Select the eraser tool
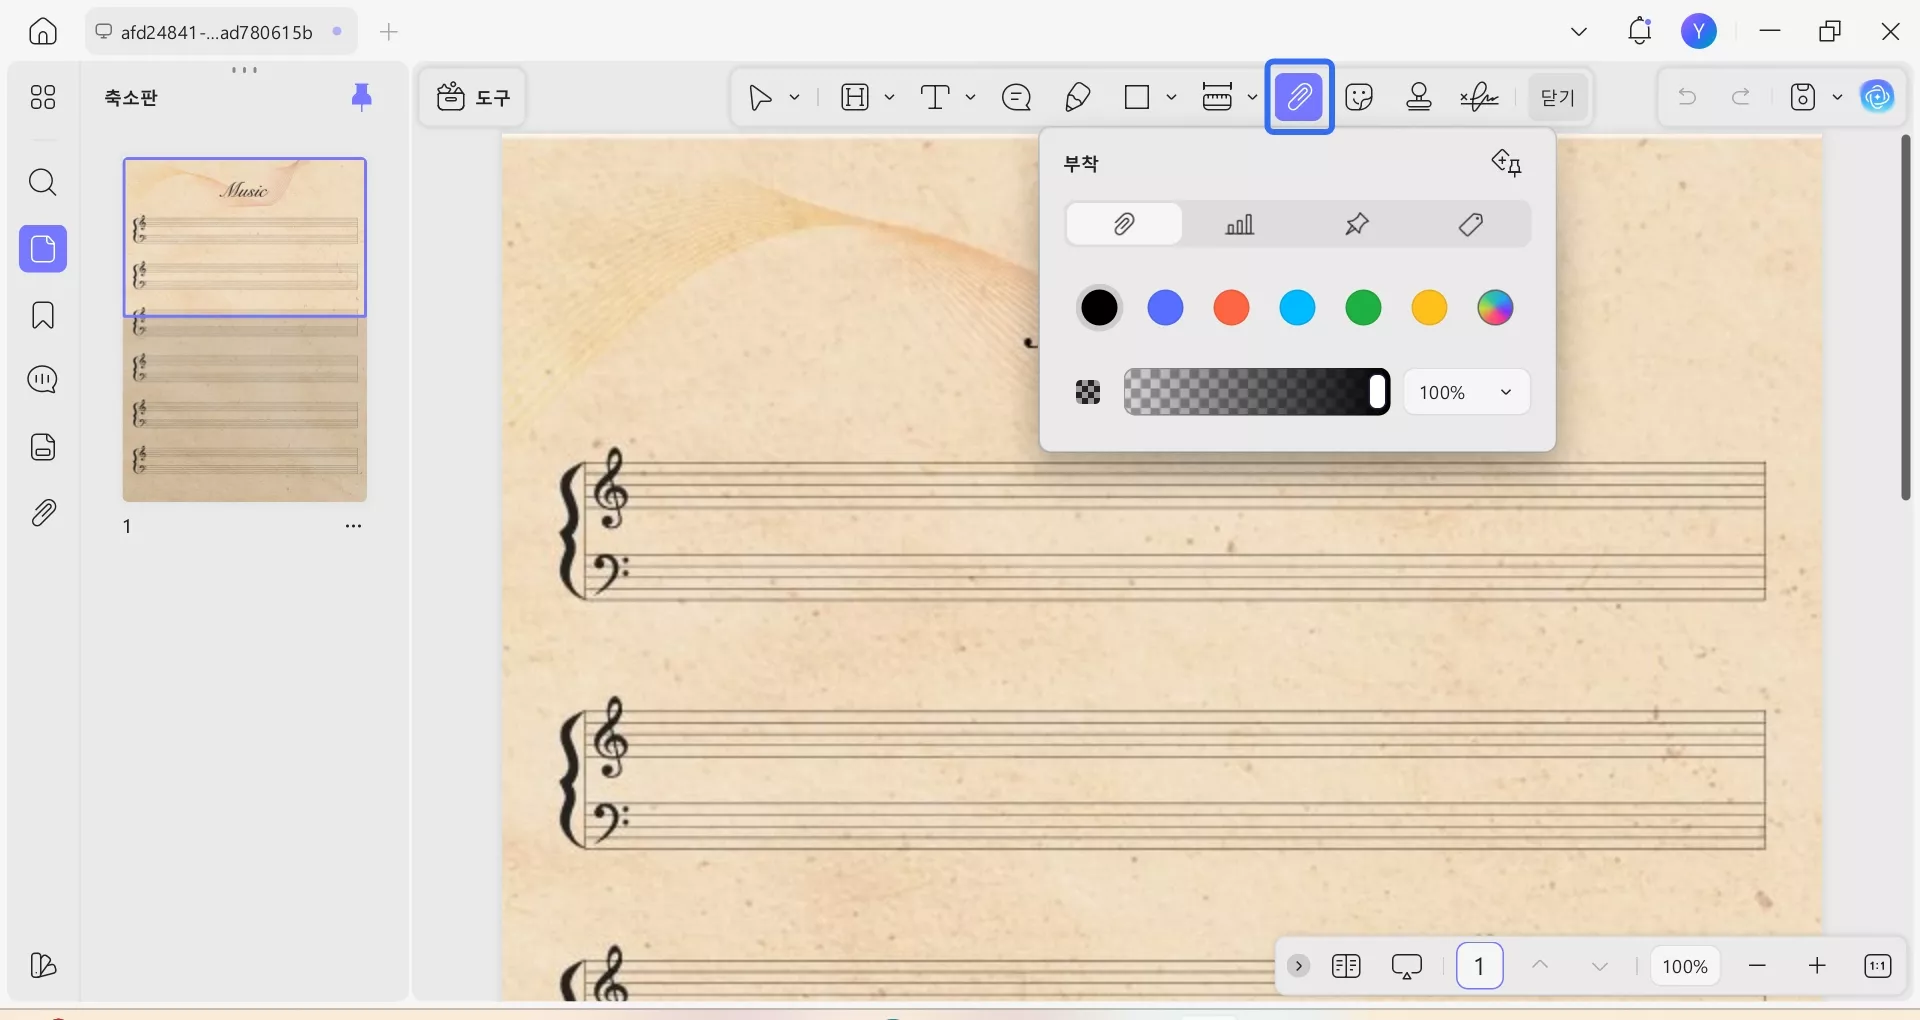 [x=1077, y=97]
